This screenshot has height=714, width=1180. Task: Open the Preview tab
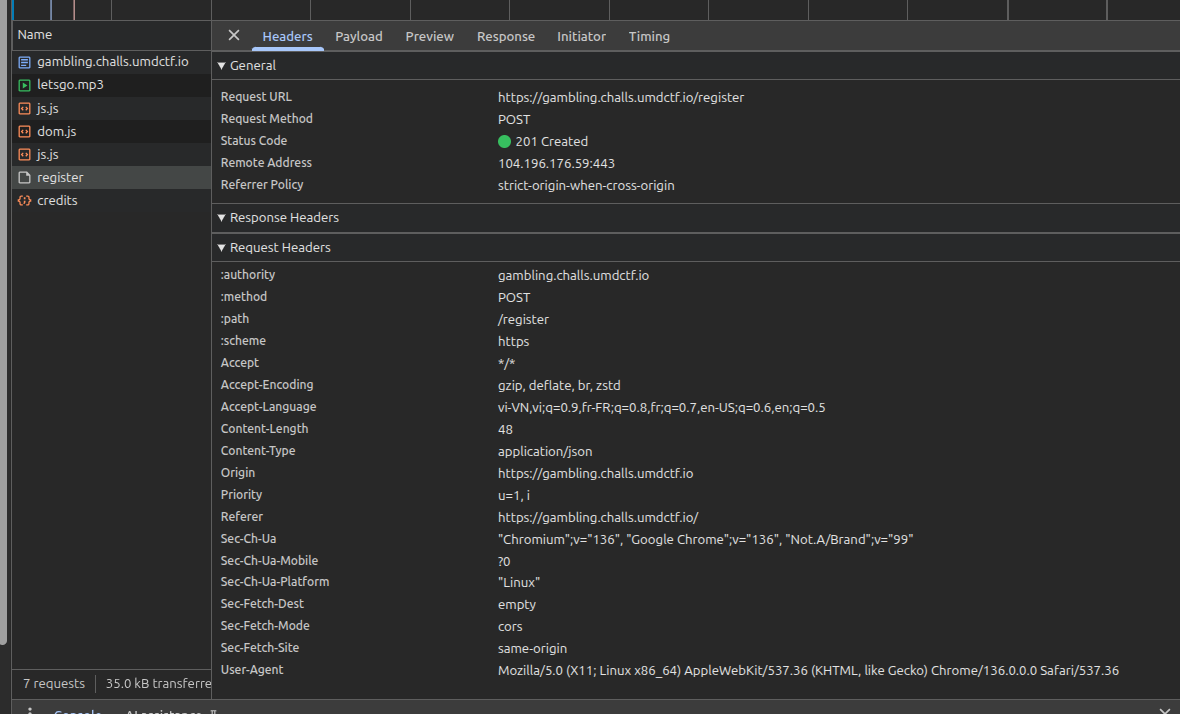[x=429, y=36]
